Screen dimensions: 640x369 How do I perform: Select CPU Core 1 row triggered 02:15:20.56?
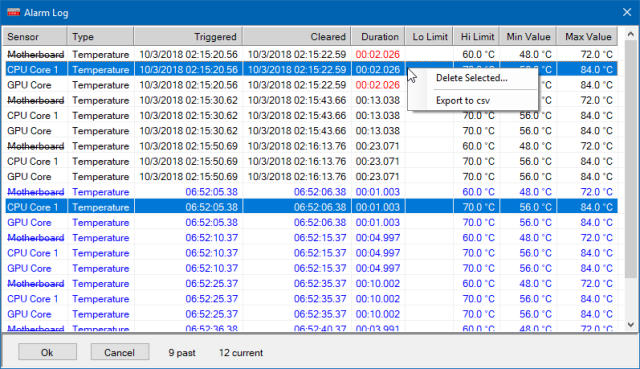click(311, 69)
